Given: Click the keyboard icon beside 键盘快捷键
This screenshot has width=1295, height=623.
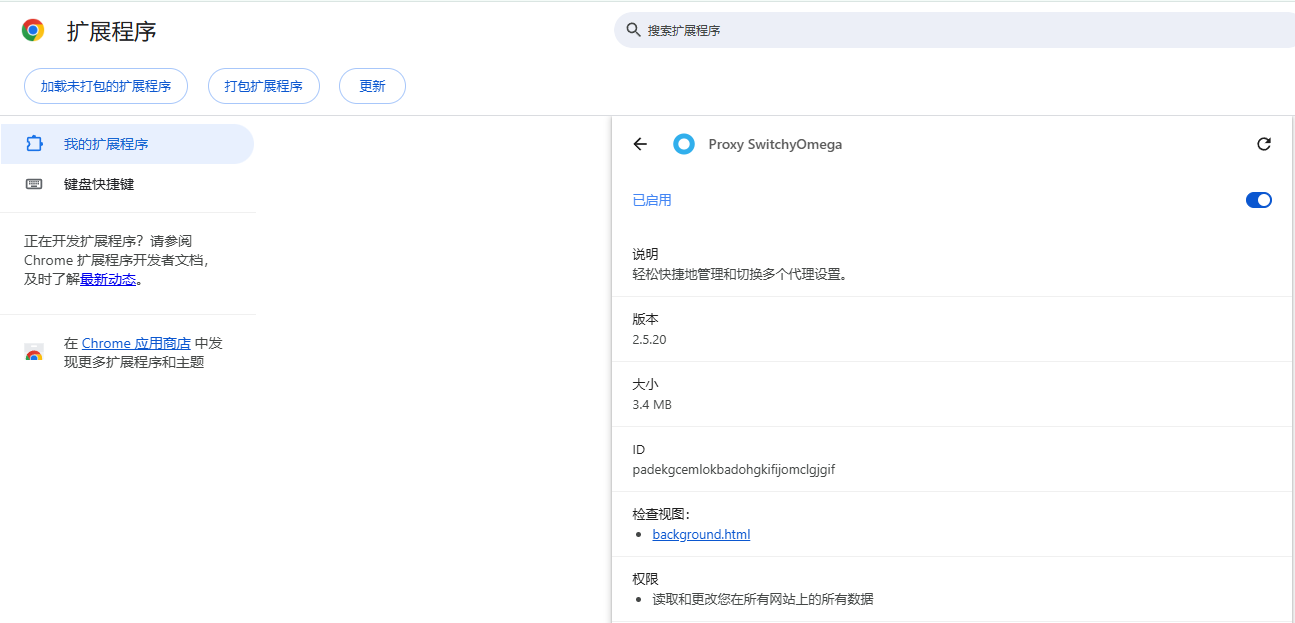Looking at the screenshot, I should tap(35, 184).
